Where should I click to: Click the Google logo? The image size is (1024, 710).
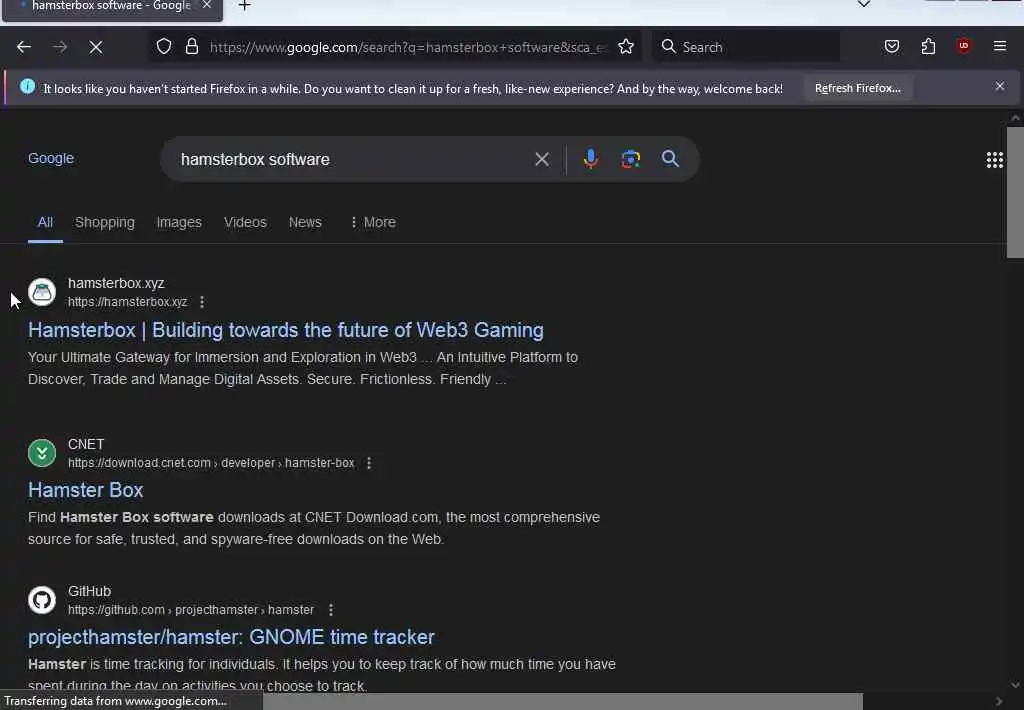coord(51,159)
